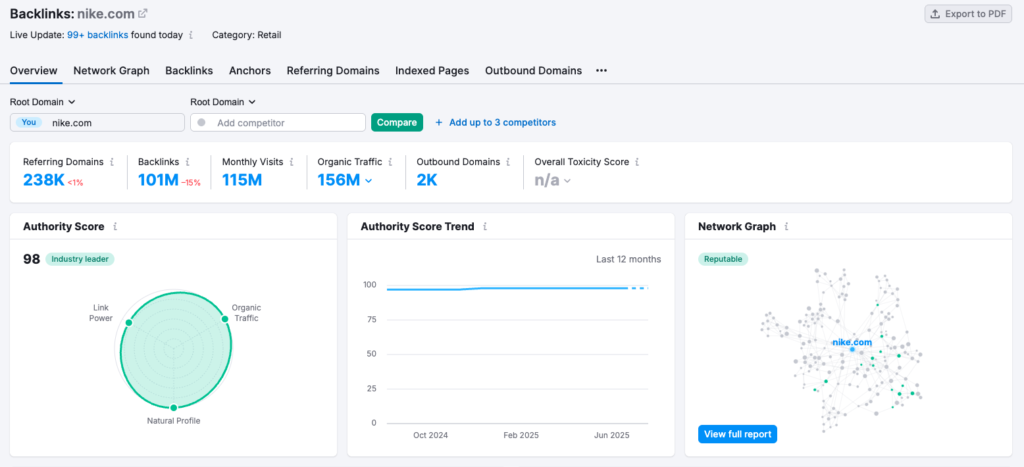Click the Authority Score value 98

(31, 259)
